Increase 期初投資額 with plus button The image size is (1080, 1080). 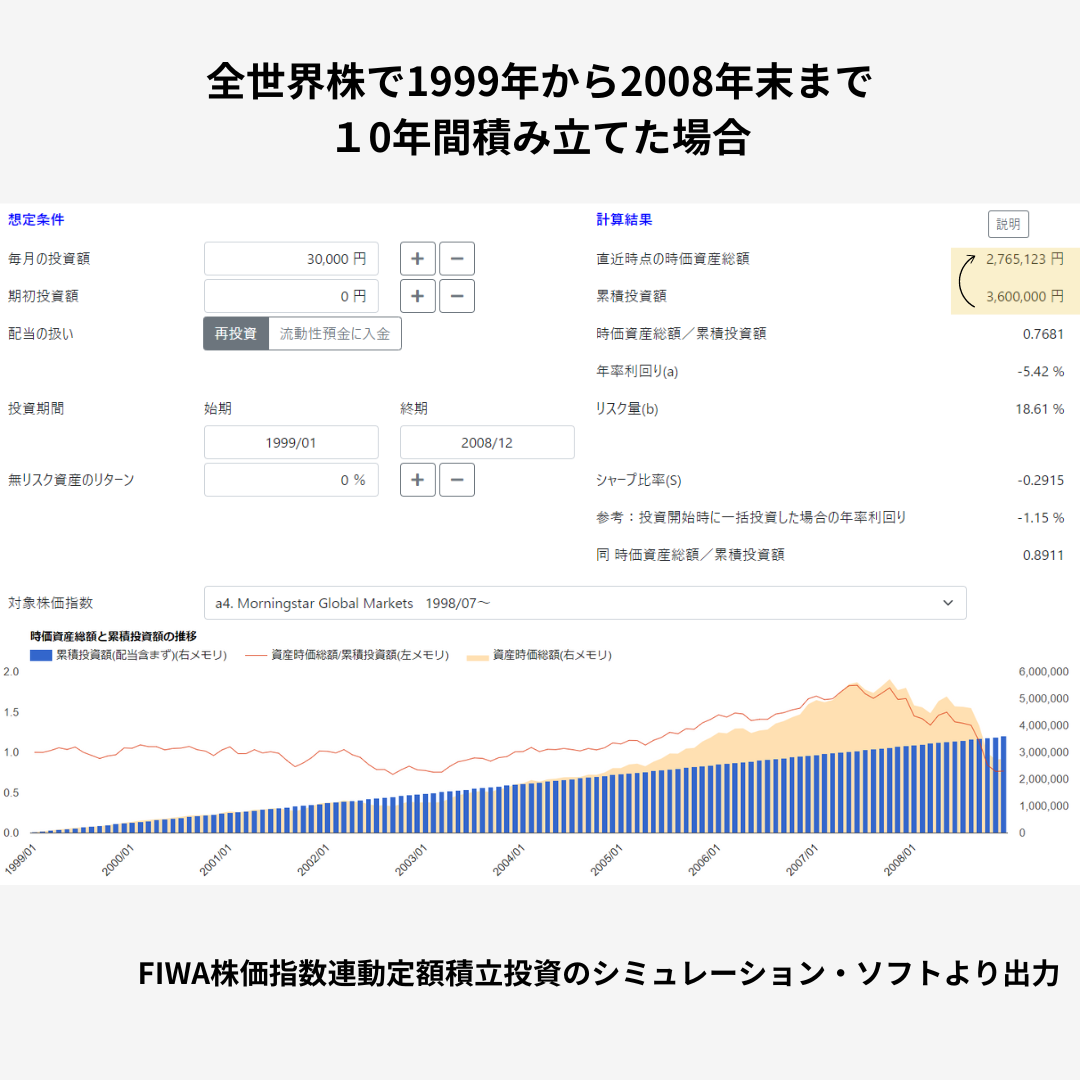click(x=417, y=296)
